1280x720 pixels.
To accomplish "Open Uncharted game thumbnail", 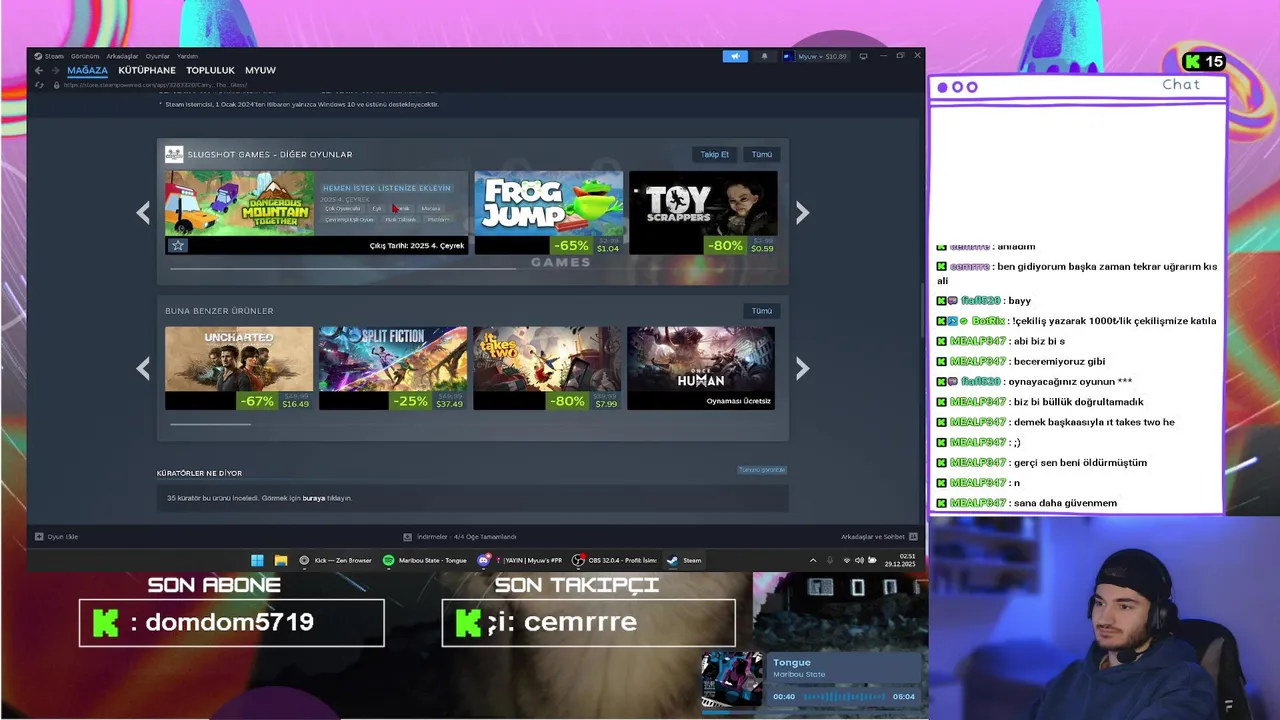I will coord(239,359).
